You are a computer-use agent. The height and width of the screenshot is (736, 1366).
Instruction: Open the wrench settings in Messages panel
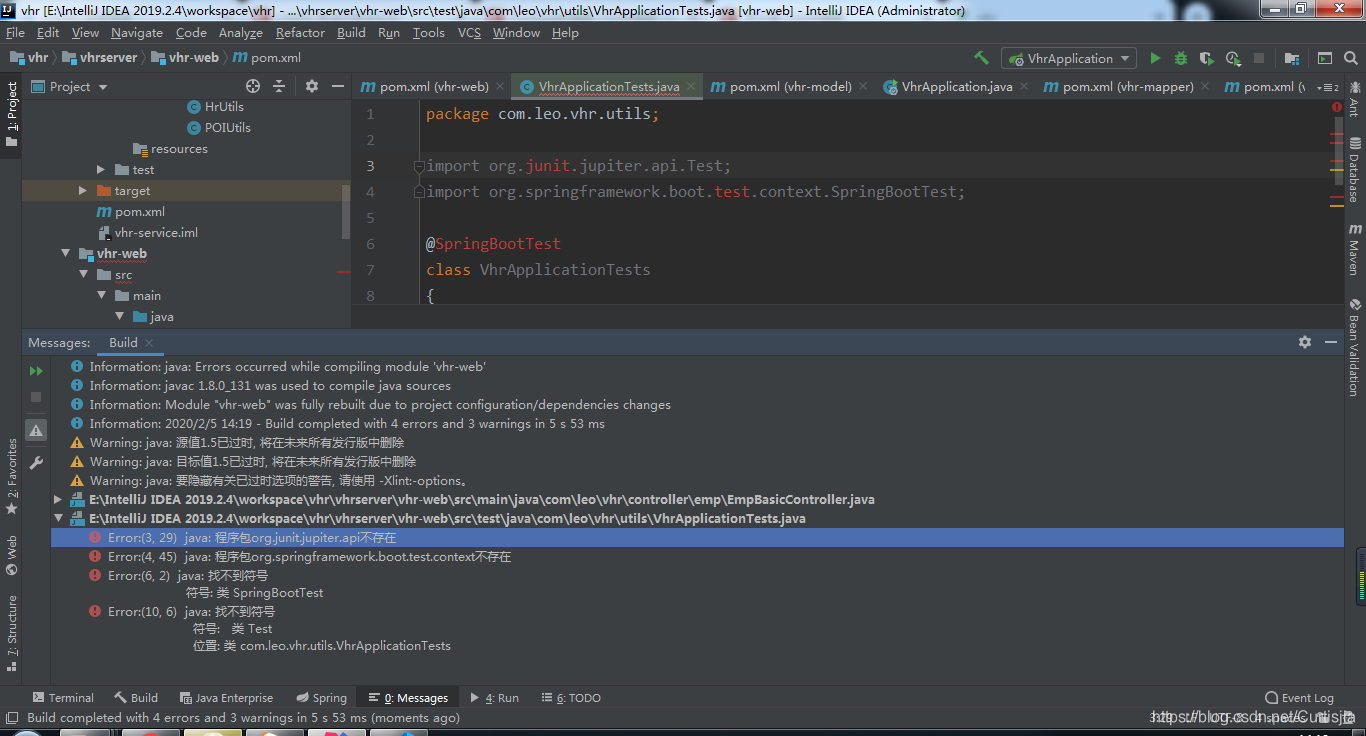[36, 463]
